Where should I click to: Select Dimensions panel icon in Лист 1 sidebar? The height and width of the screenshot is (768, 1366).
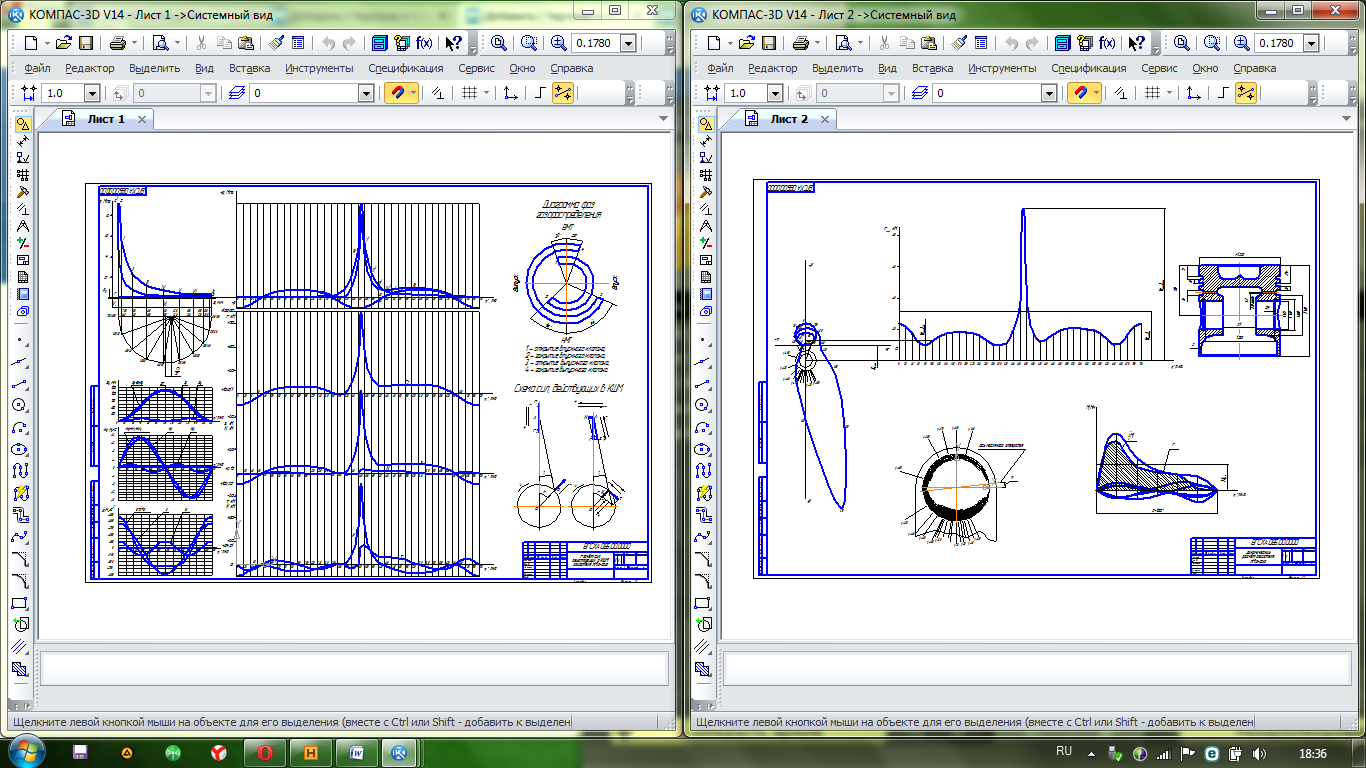coord(22,141)
